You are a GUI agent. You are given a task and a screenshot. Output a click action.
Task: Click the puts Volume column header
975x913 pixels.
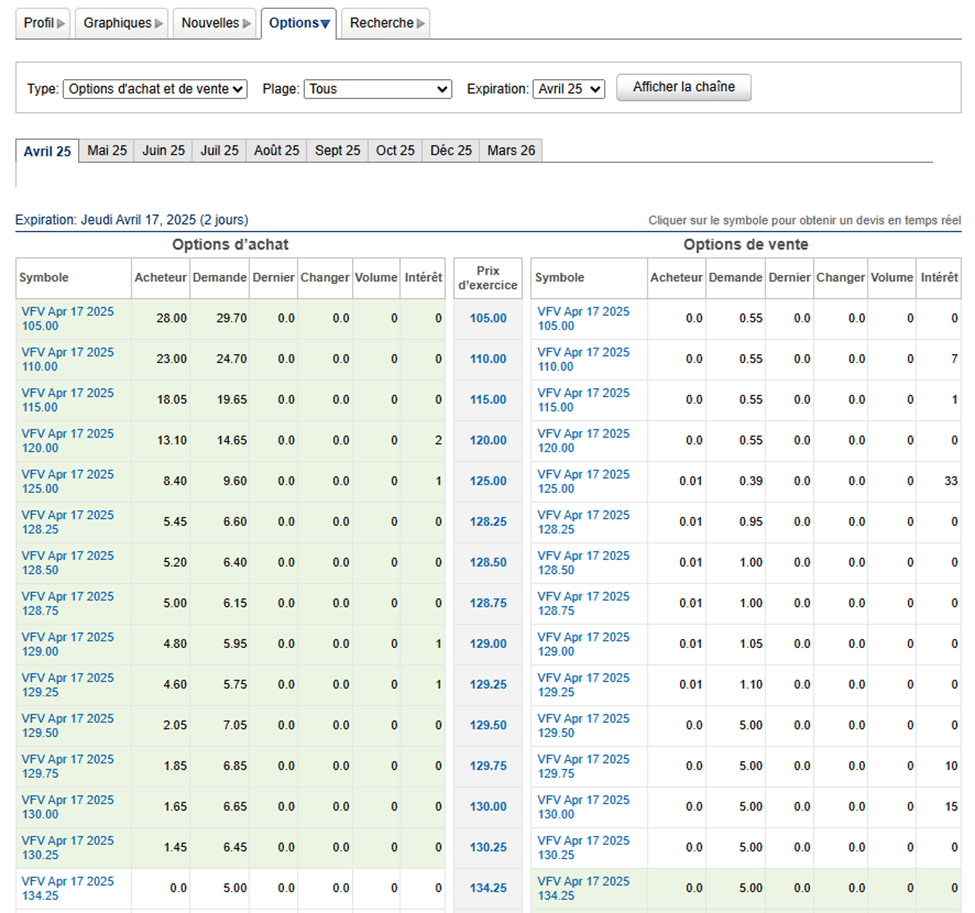(892, 278)
